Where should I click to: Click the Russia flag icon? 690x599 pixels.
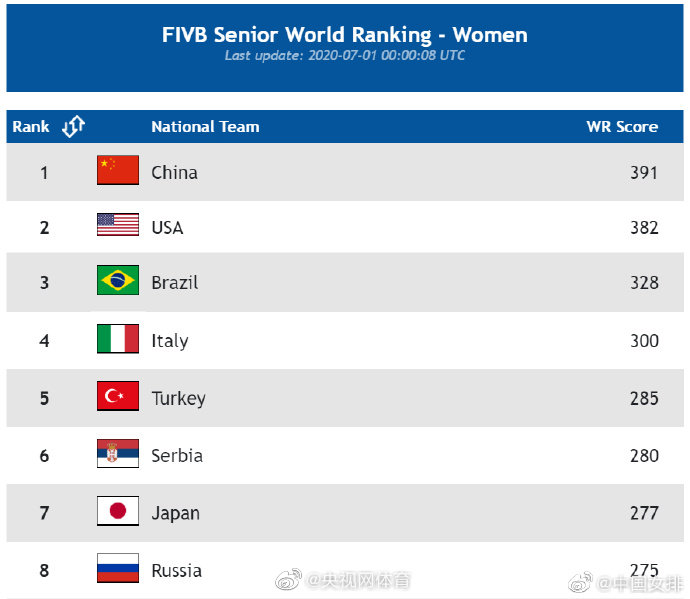pyautogui.click(x=118, y=568)
